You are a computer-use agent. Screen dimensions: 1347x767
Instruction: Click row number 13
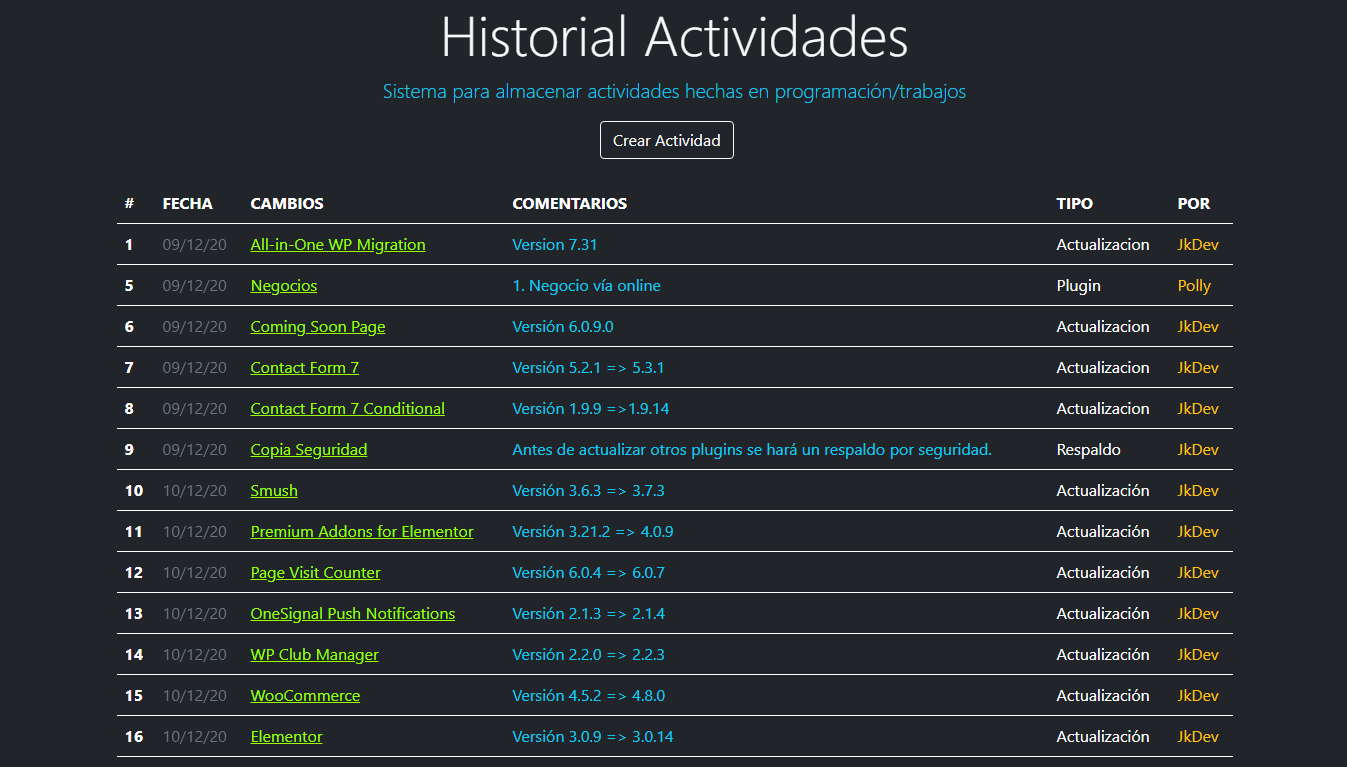tap(134, 614)
